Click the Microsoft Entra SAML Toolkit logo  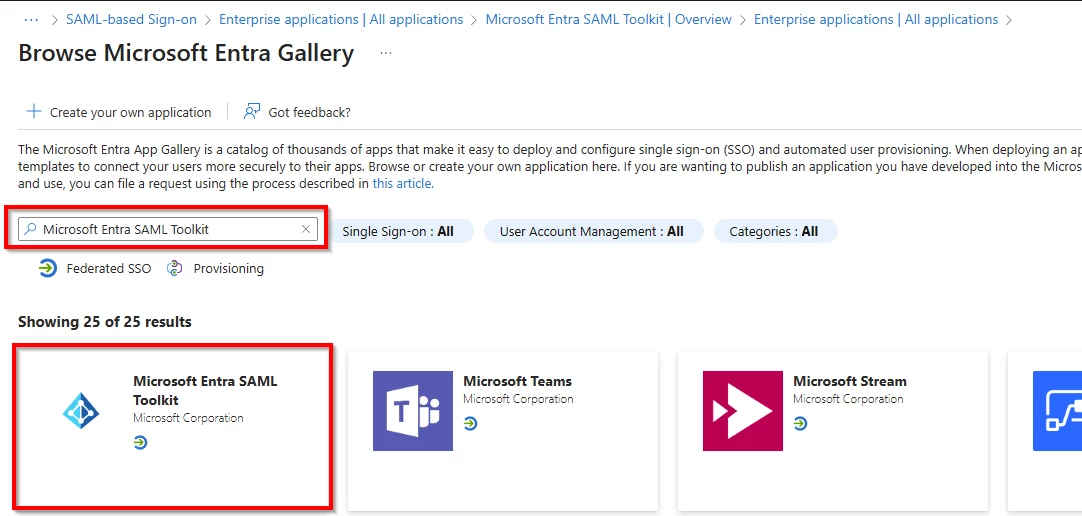pos(81,412)
